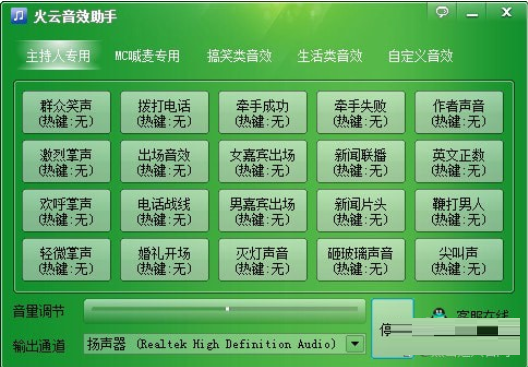
Task: Trigger the 牵手成功 sound
Action: pyautogui.click(x=263, y=112)
